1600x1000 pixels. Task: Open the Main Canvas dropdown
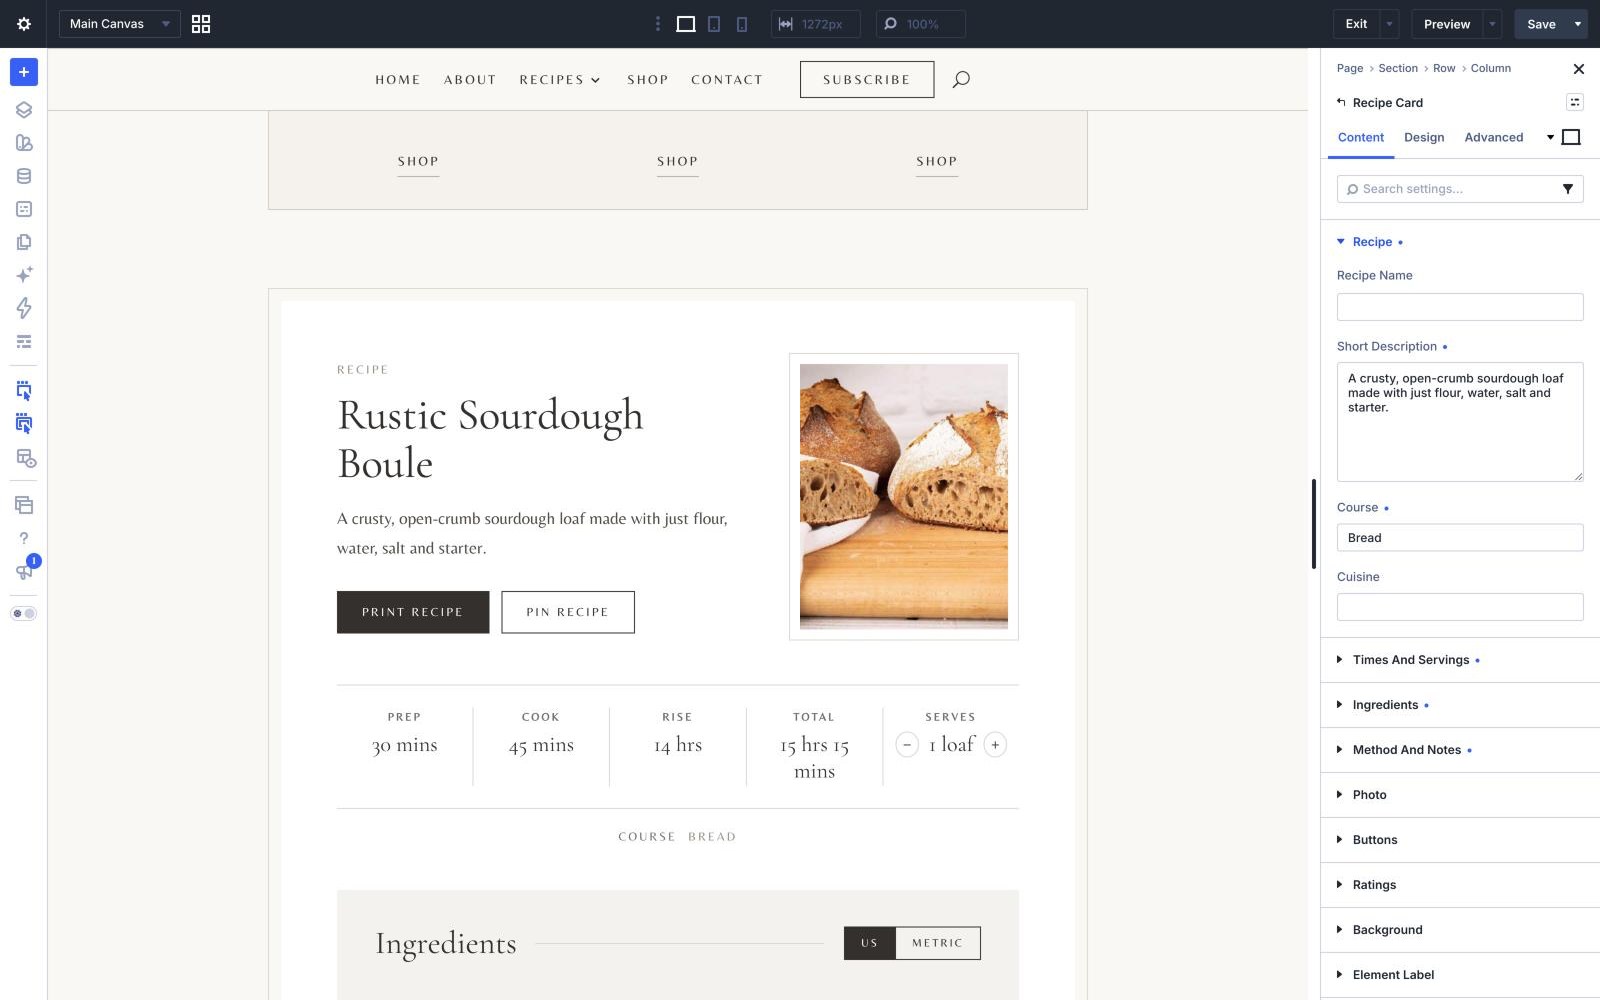pyautogui.click(x=120, y=24)
